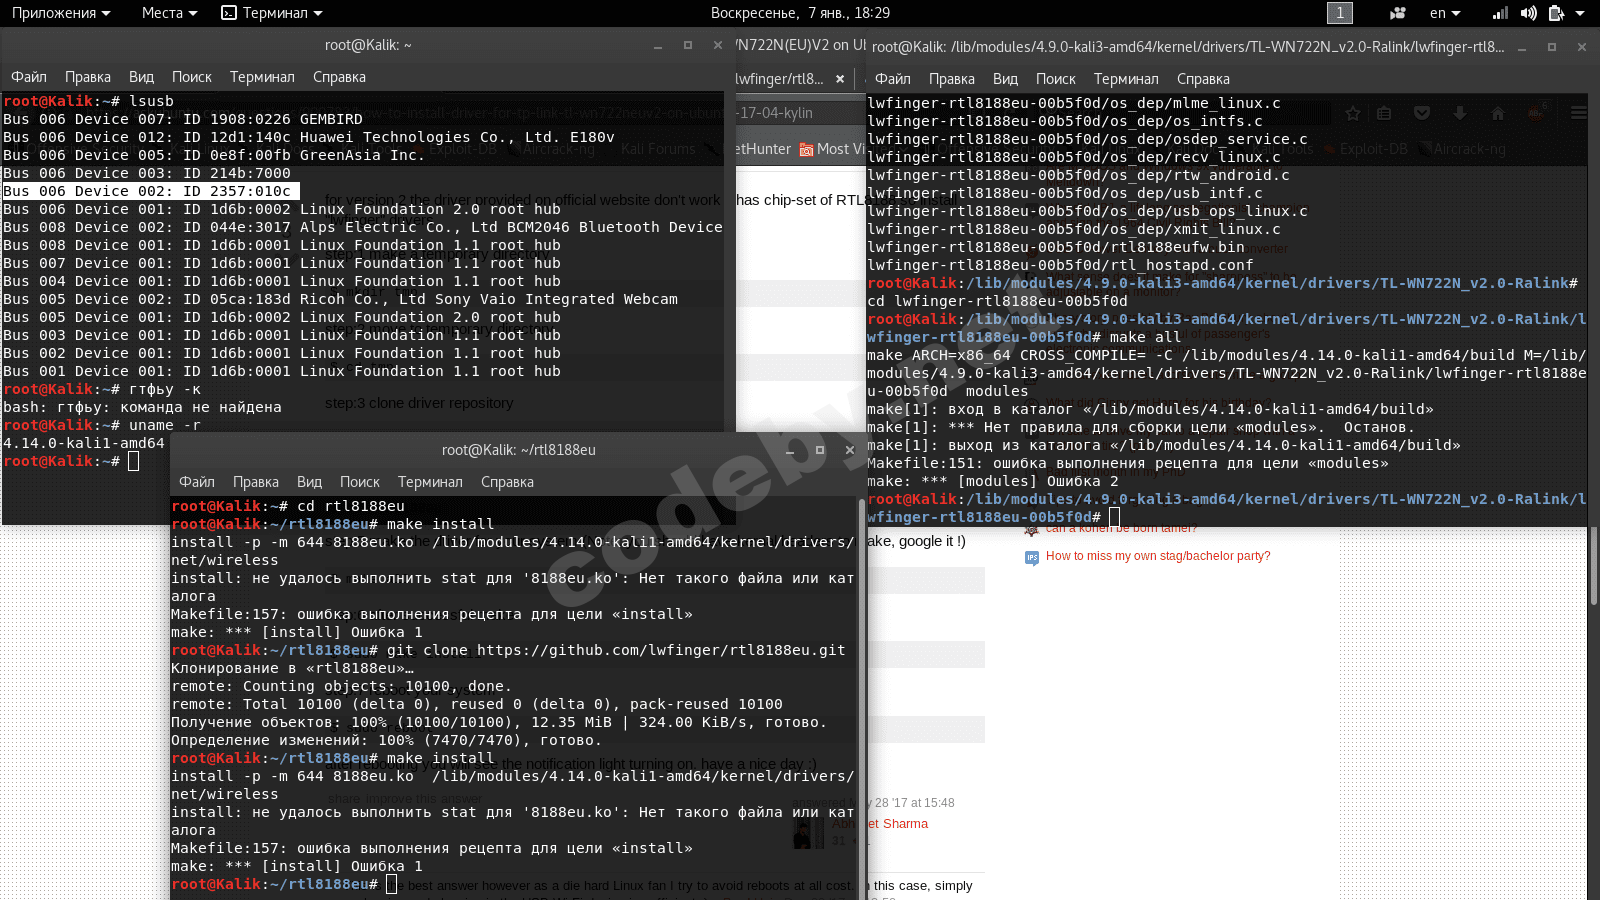This screenshot has width=1600, height=900.
Task: Open link 'How to miss my own stag/bachelor party?'
Action: click(x=1158, y=556)
